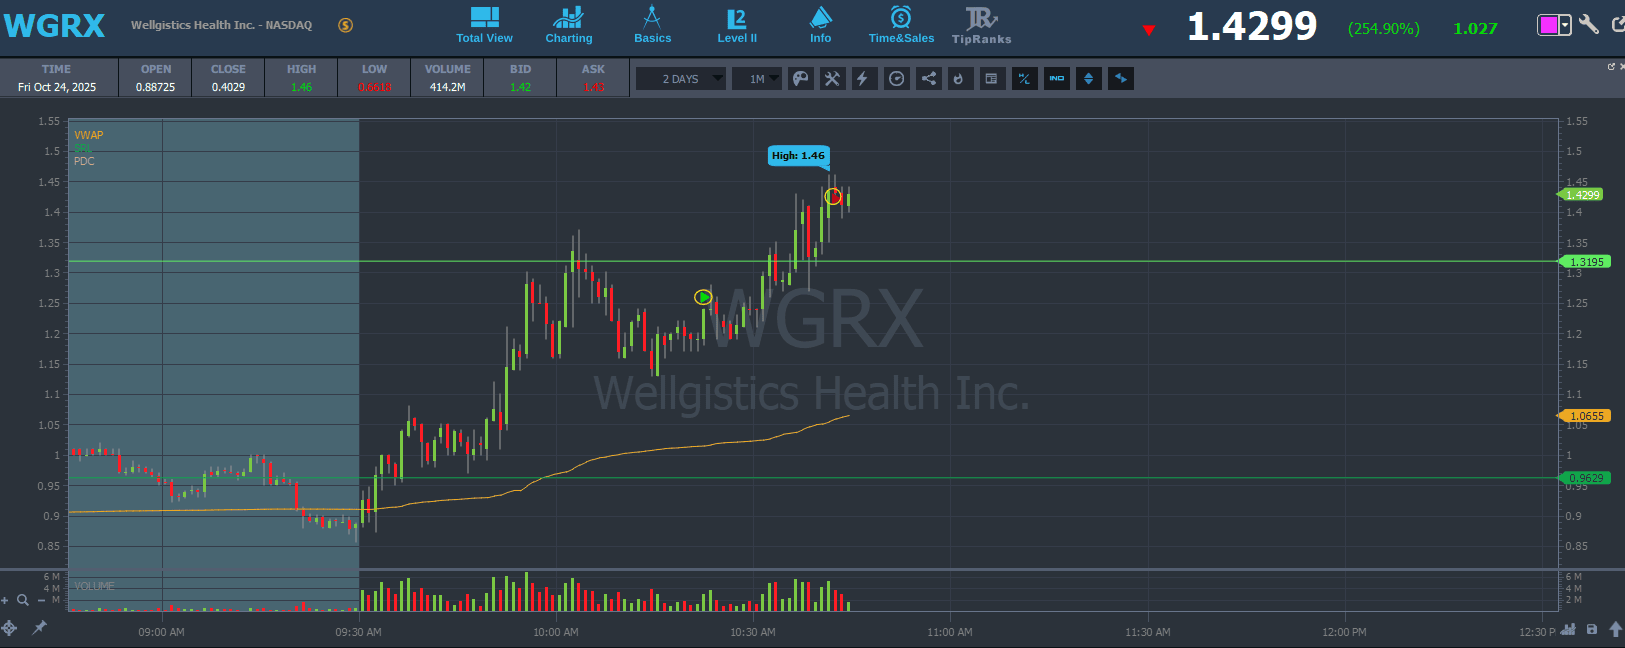
Task: Save chart using floppy disk icon
Action: coord(1592,630)
